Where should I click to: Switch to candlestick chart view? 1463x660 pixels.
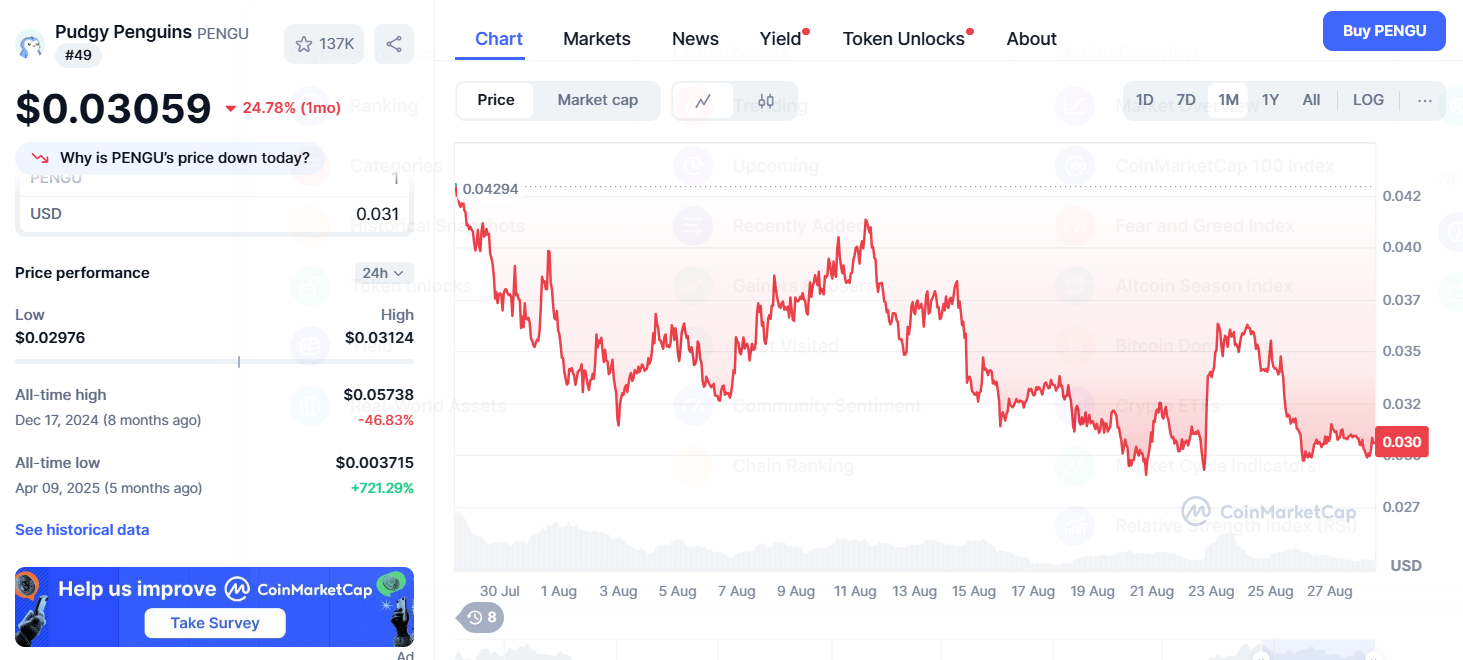766,100
